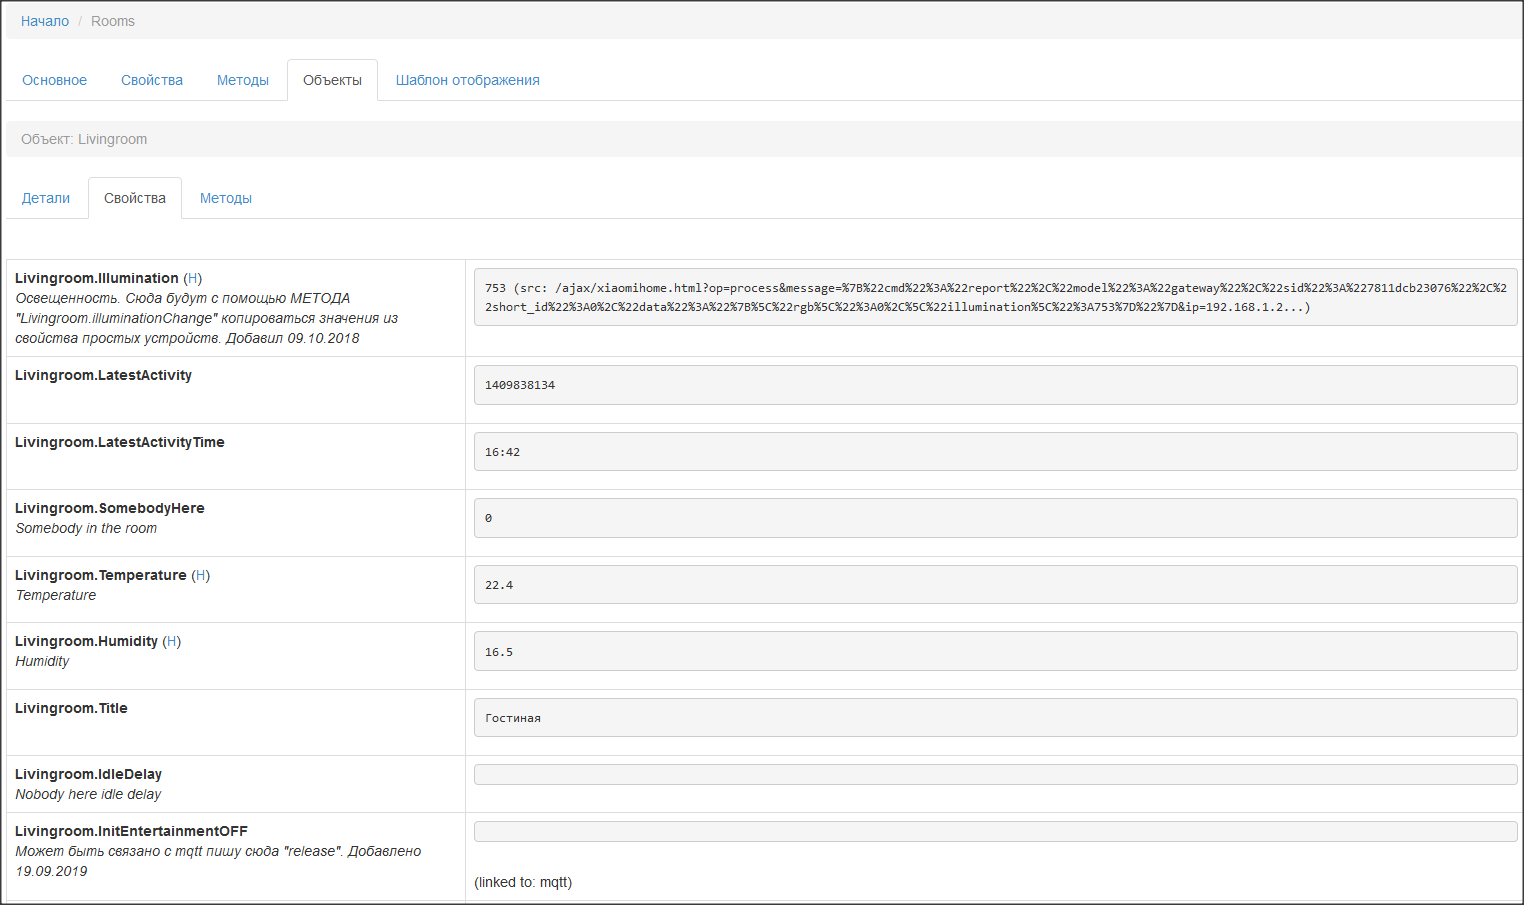Open the Шаблон отображения tab
The height and width of the screenshot is (905, 1524).
(x=467, y=80)
